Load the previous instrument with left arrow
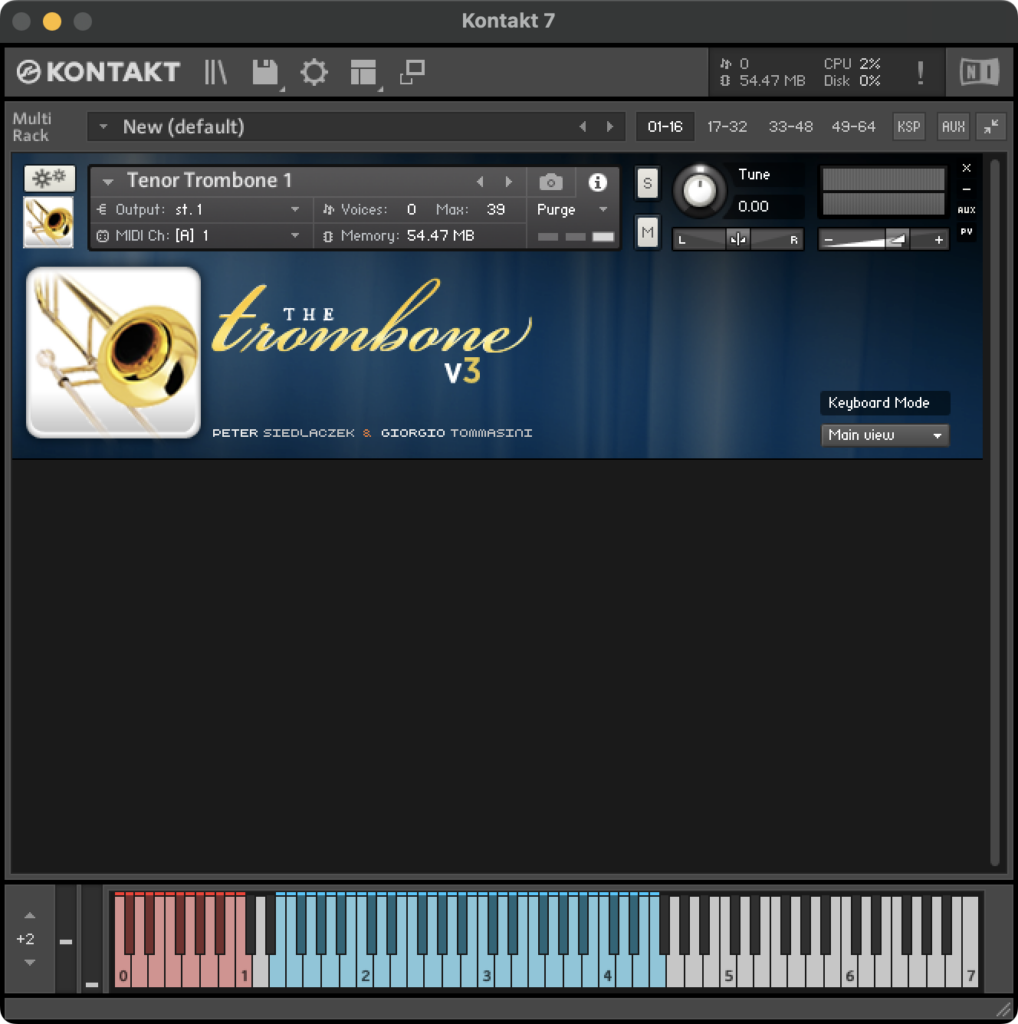This screenshot has height=1024, width=1018. point(481,182)
